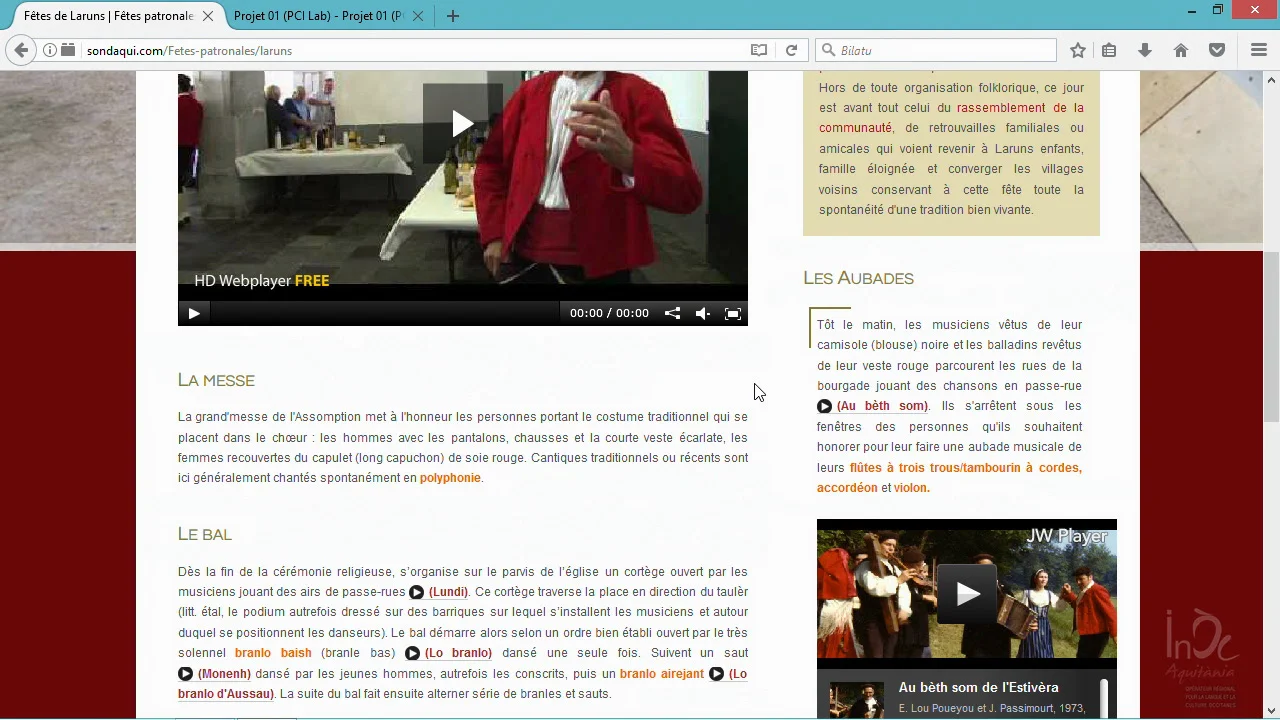Play the (Monenh) audio sample
Image resolution: width=1280 pixels, height=720 pixels.
click(185, 674)
